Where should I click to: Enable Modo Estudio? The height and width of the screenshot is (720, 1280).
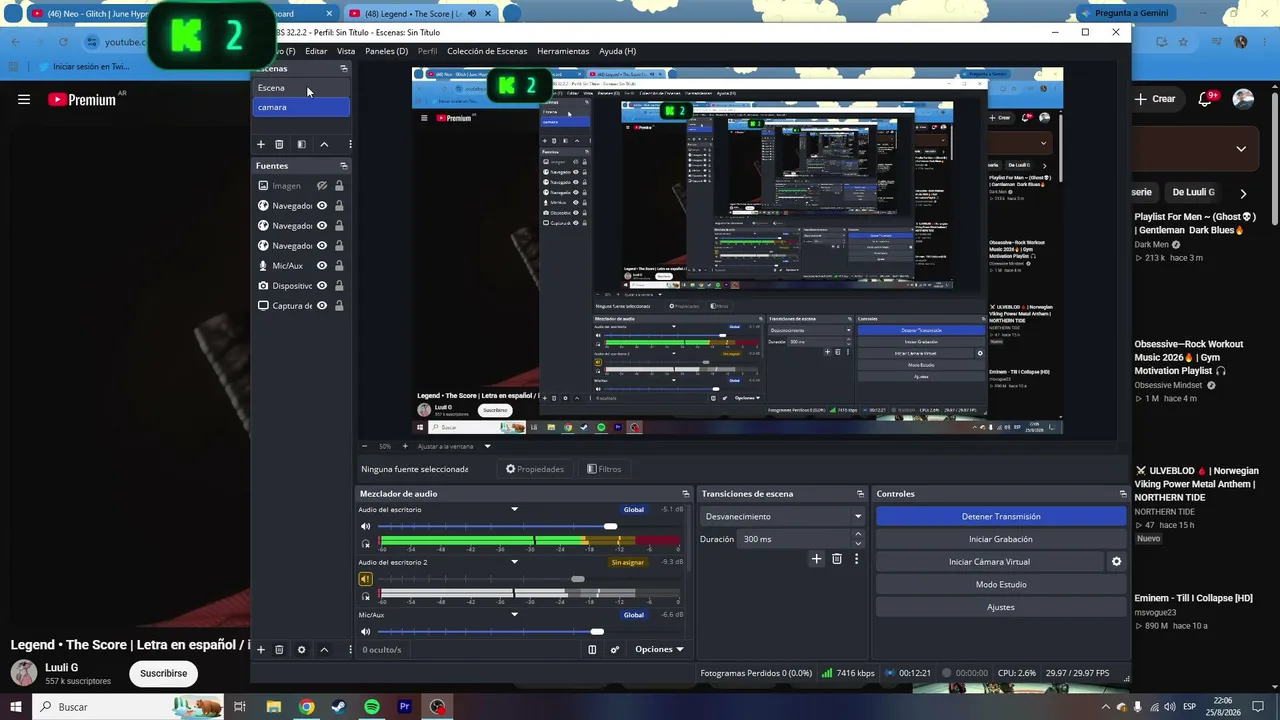[1001, 585]
